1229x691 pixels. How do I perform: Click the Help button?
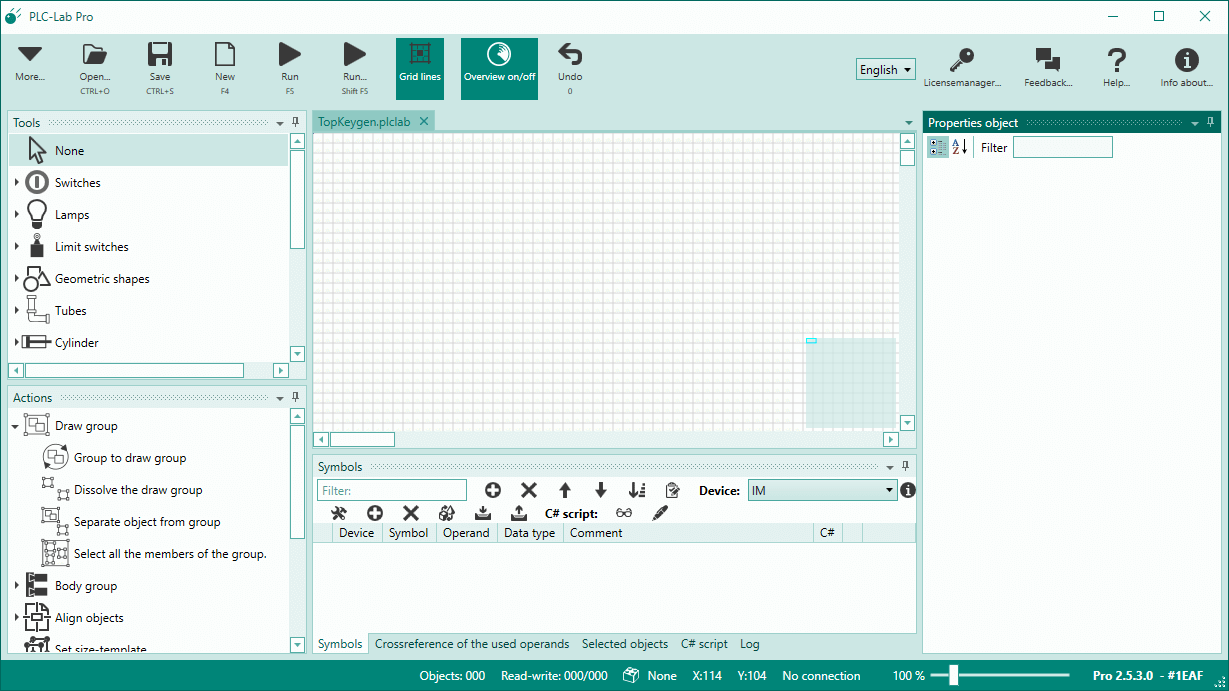pos(1116,60)
